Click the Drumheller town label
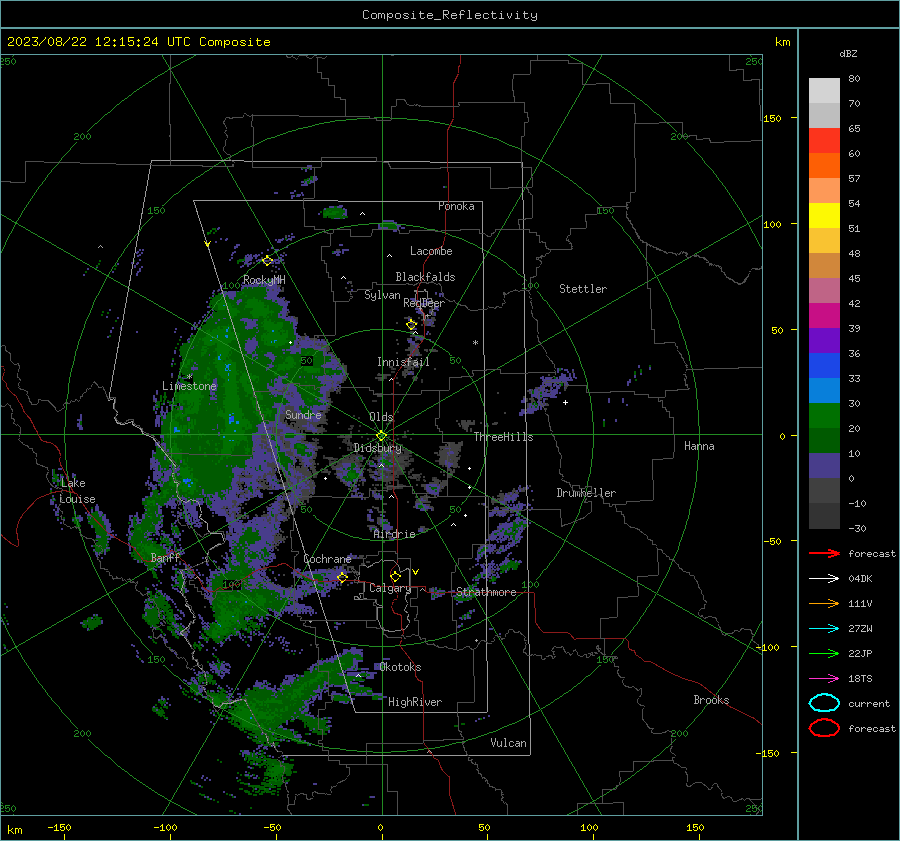This screenshot has height=841, width=900. pos(586,493)
